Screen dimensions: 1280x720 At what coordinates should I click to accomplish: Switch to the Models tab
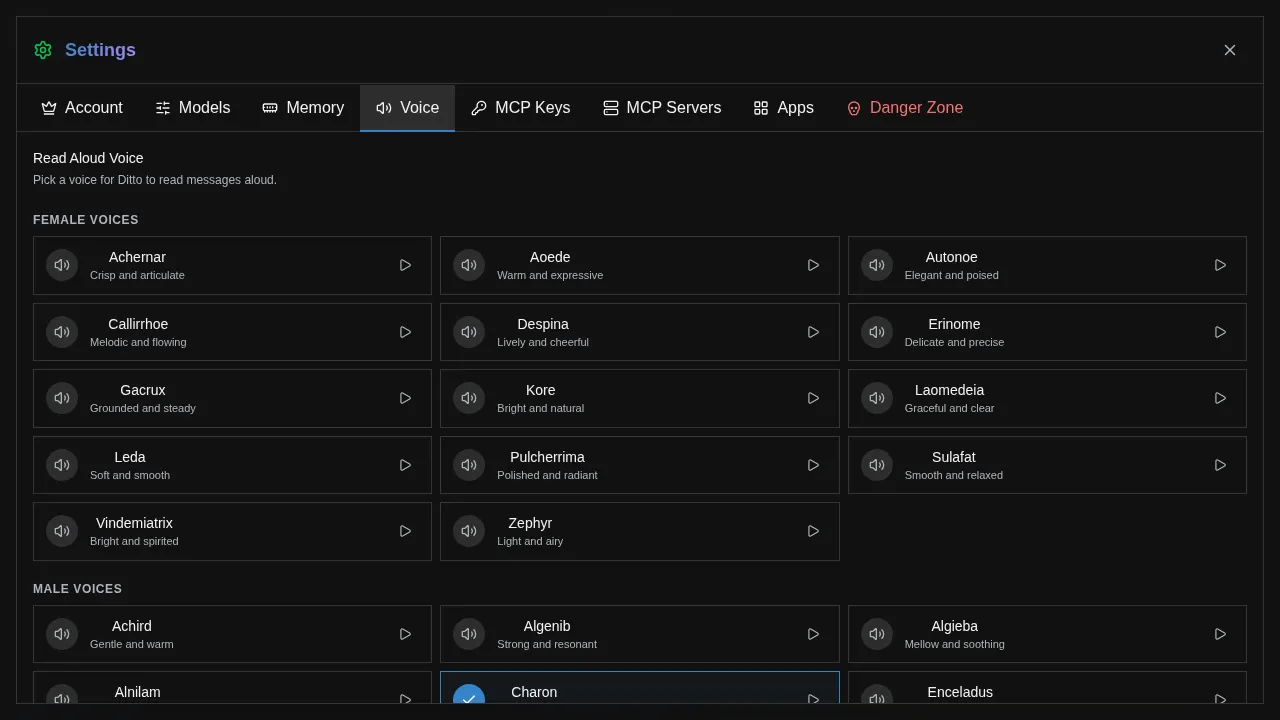click(193, 108)
